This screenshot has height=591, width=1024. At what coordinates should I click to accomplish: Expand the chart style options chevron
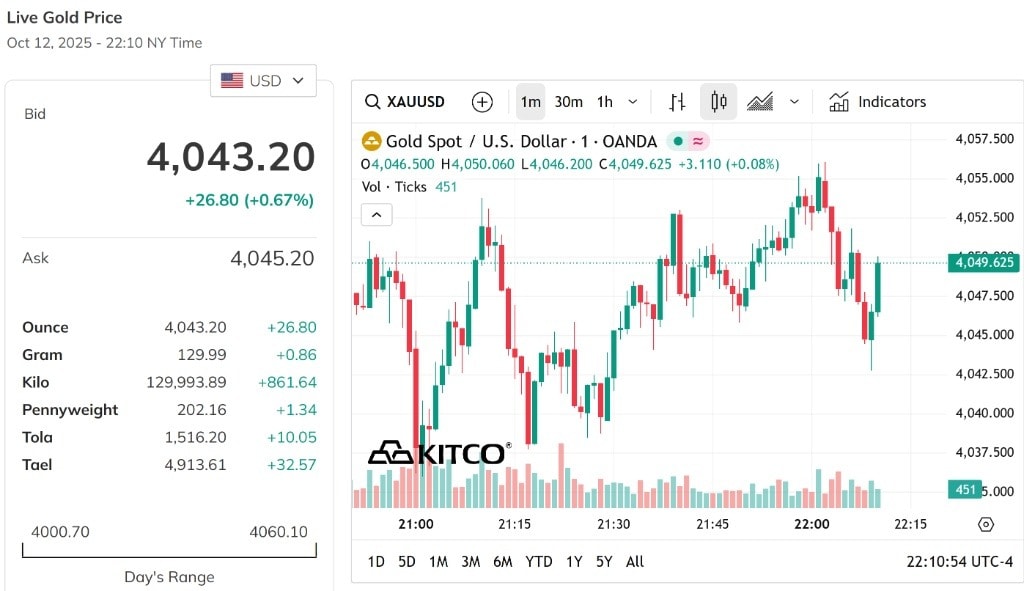point(794,102)
